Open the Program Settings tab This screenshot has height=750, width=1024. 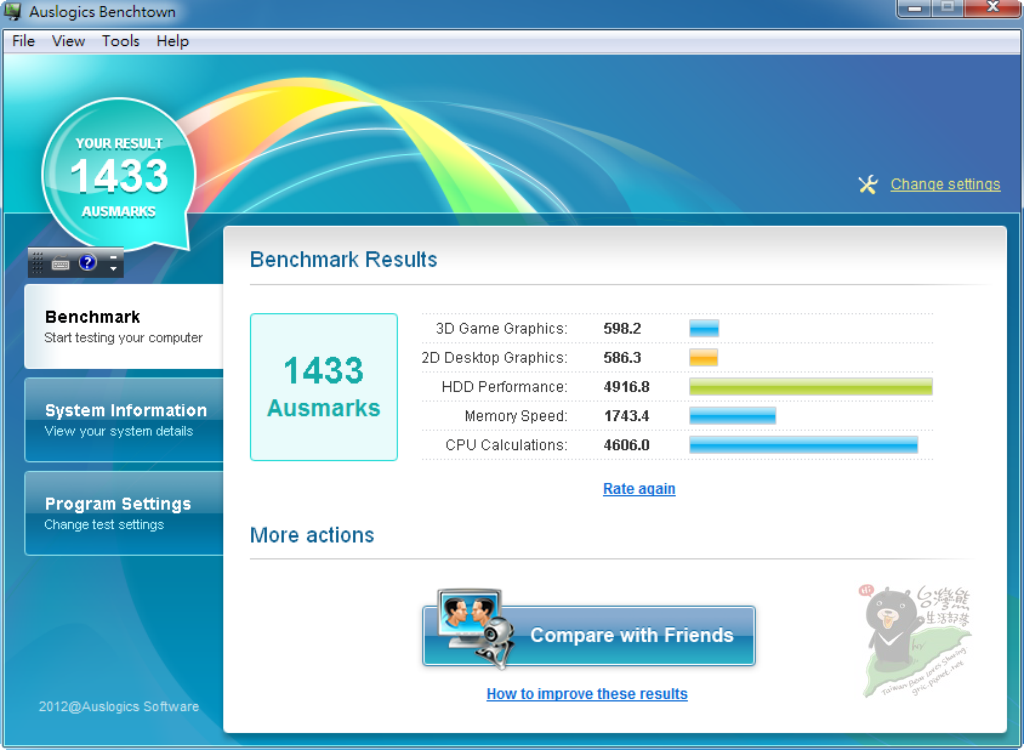coord(124,514)
